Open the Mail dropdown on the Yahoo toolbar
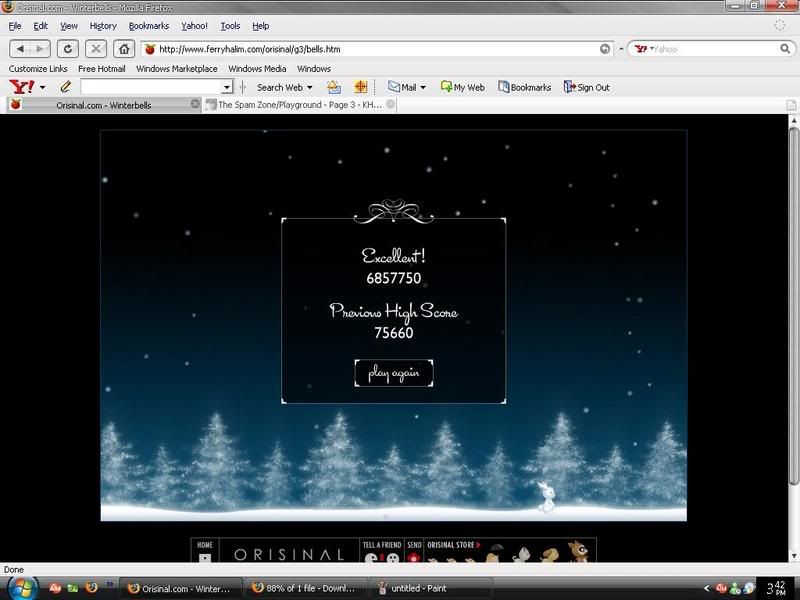Screen dimensions: 800x600 coord(422,88)
